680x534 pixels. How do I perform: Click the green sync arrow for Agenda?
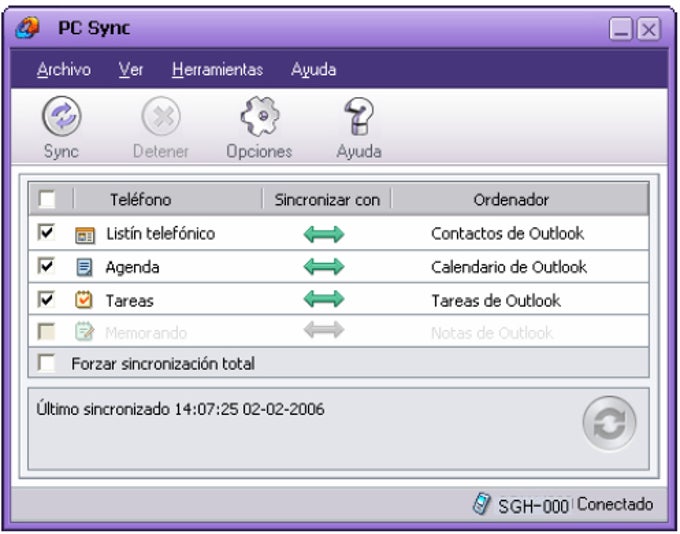tap(324, 266)
